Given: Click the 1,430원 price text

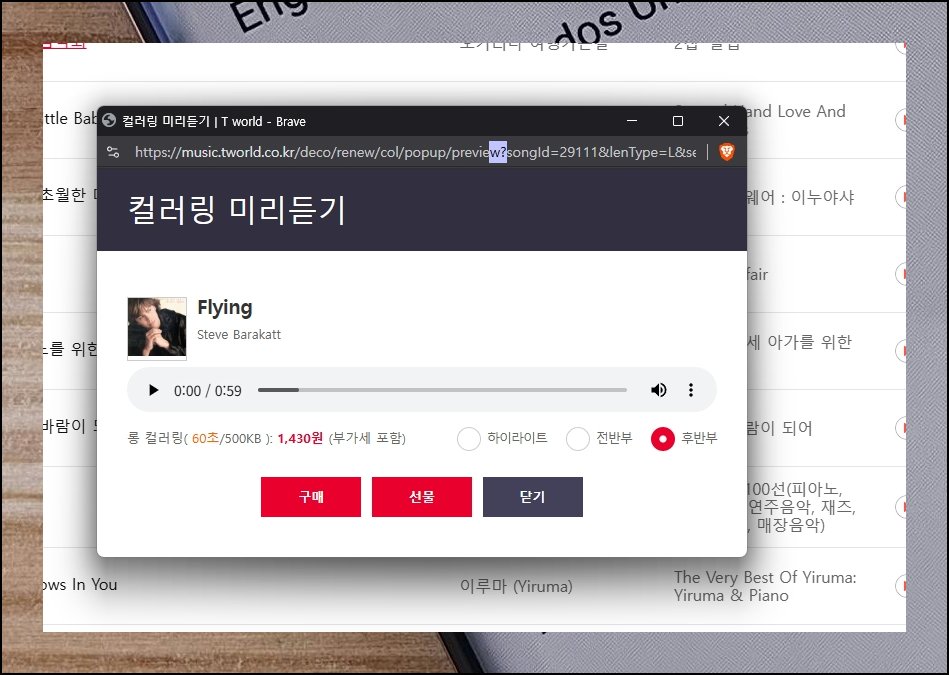Looking at the screenshot, I should [300, 438].
